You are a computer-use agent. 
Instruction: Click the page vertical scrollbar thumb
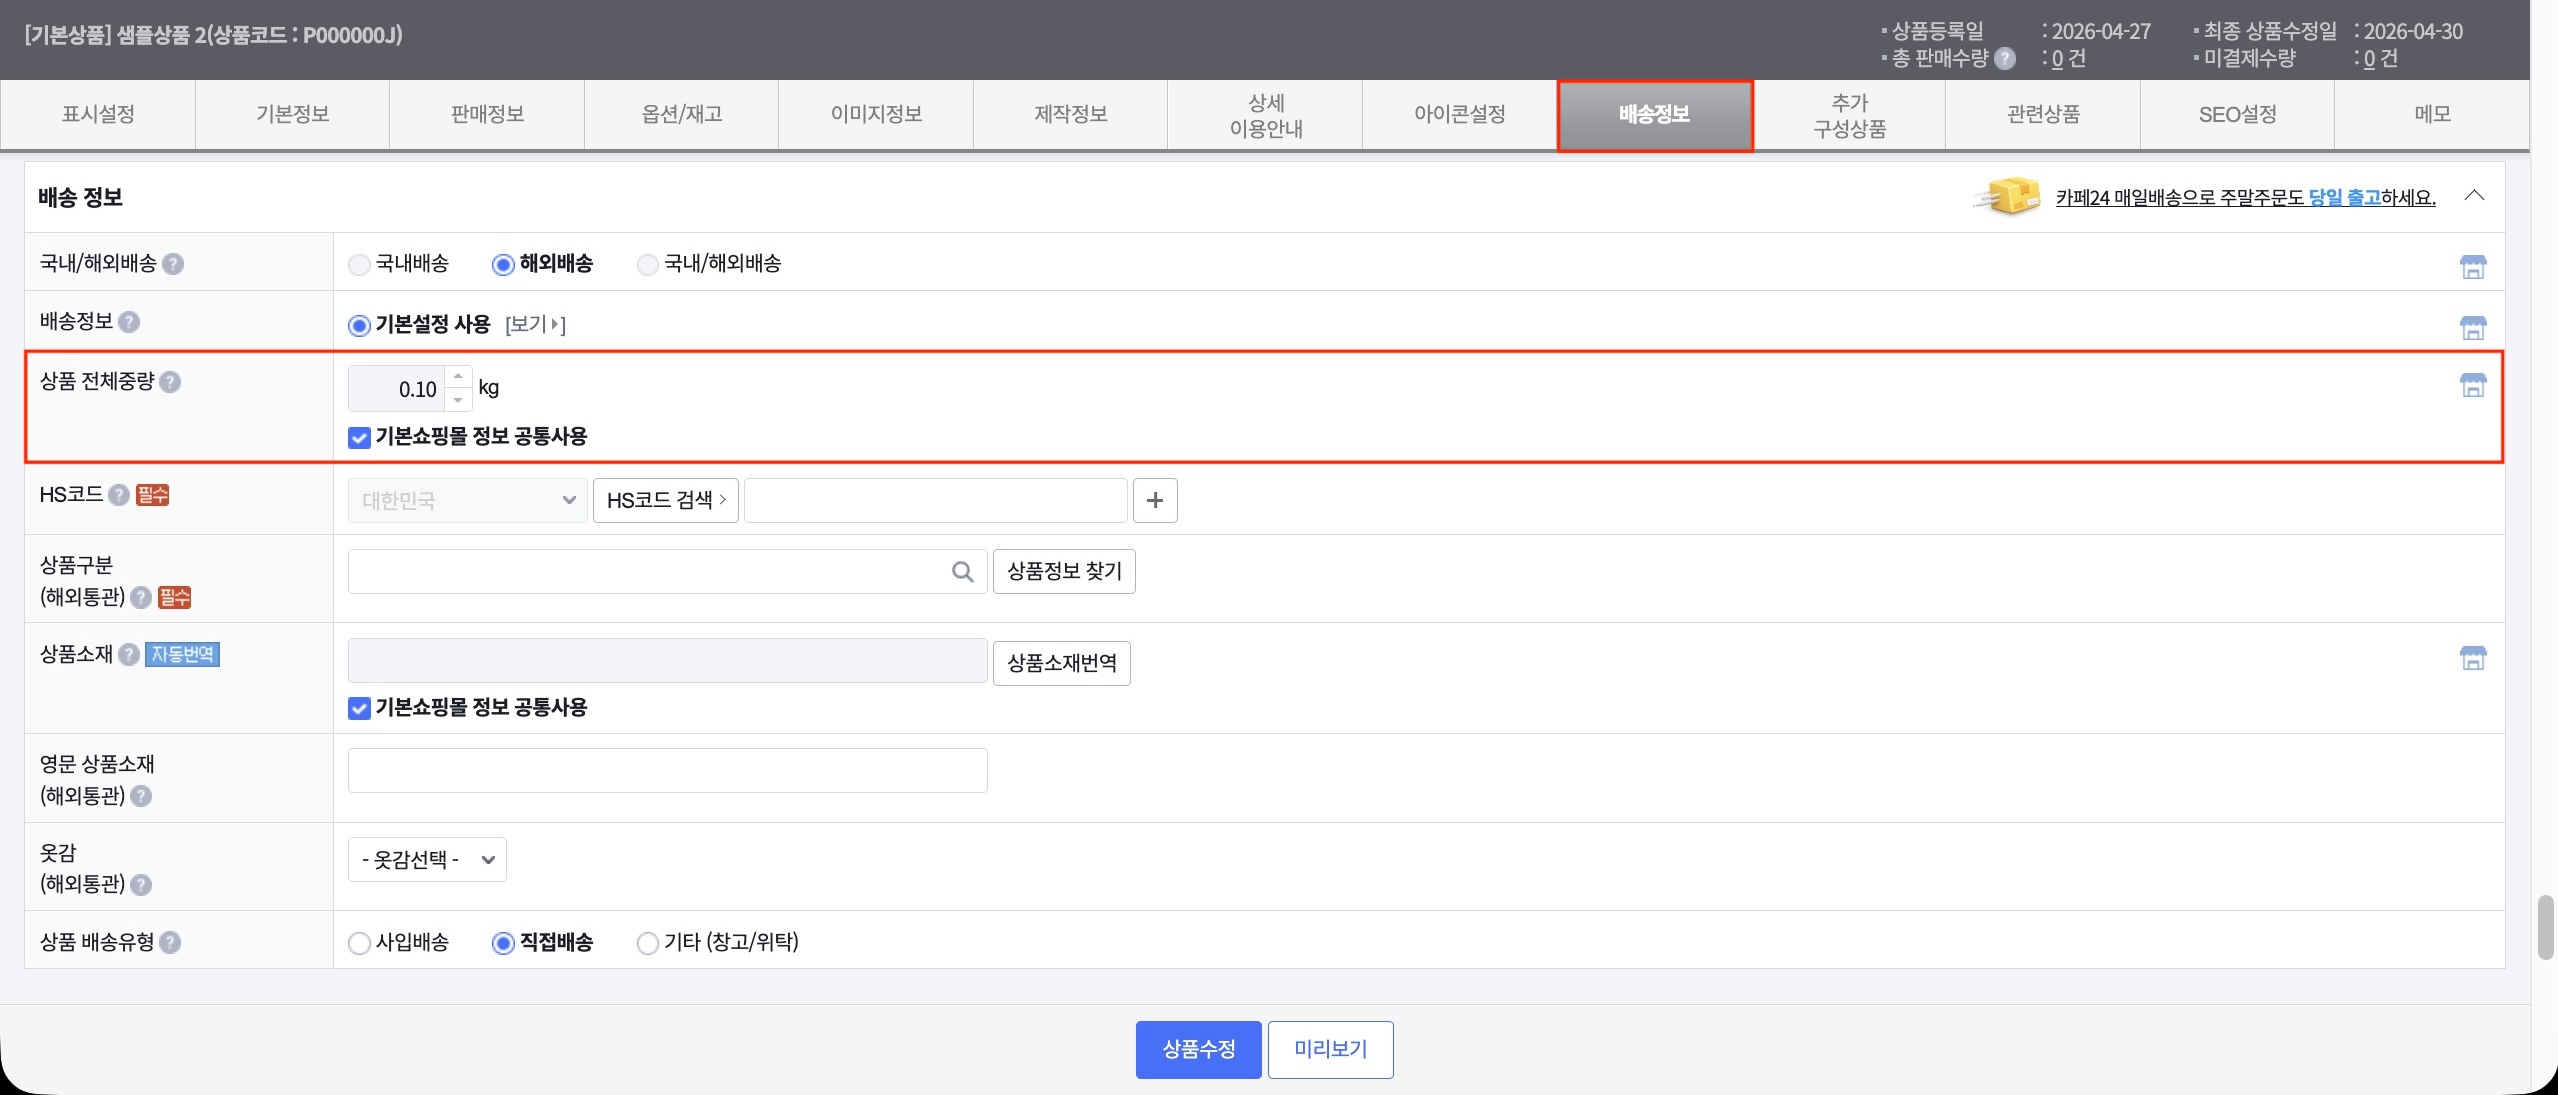coord(2546,928)
